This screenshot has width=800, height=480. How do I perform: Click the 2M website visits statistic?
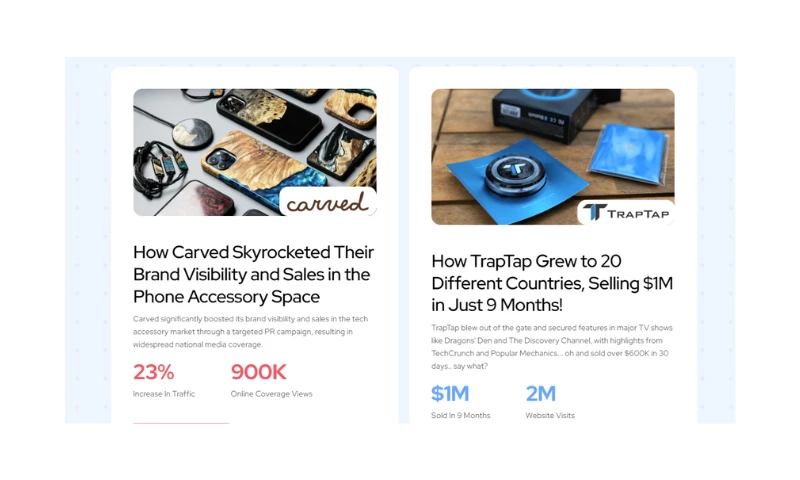coord(541,393)
